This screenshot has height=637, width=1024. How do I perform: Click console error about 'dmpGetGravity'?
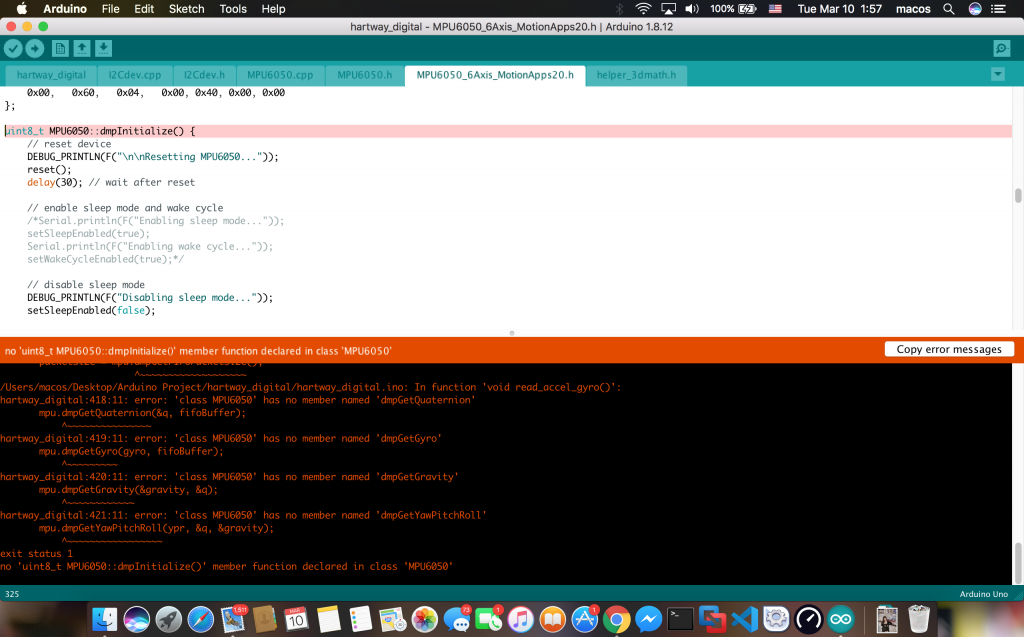[x=229, y=477]
